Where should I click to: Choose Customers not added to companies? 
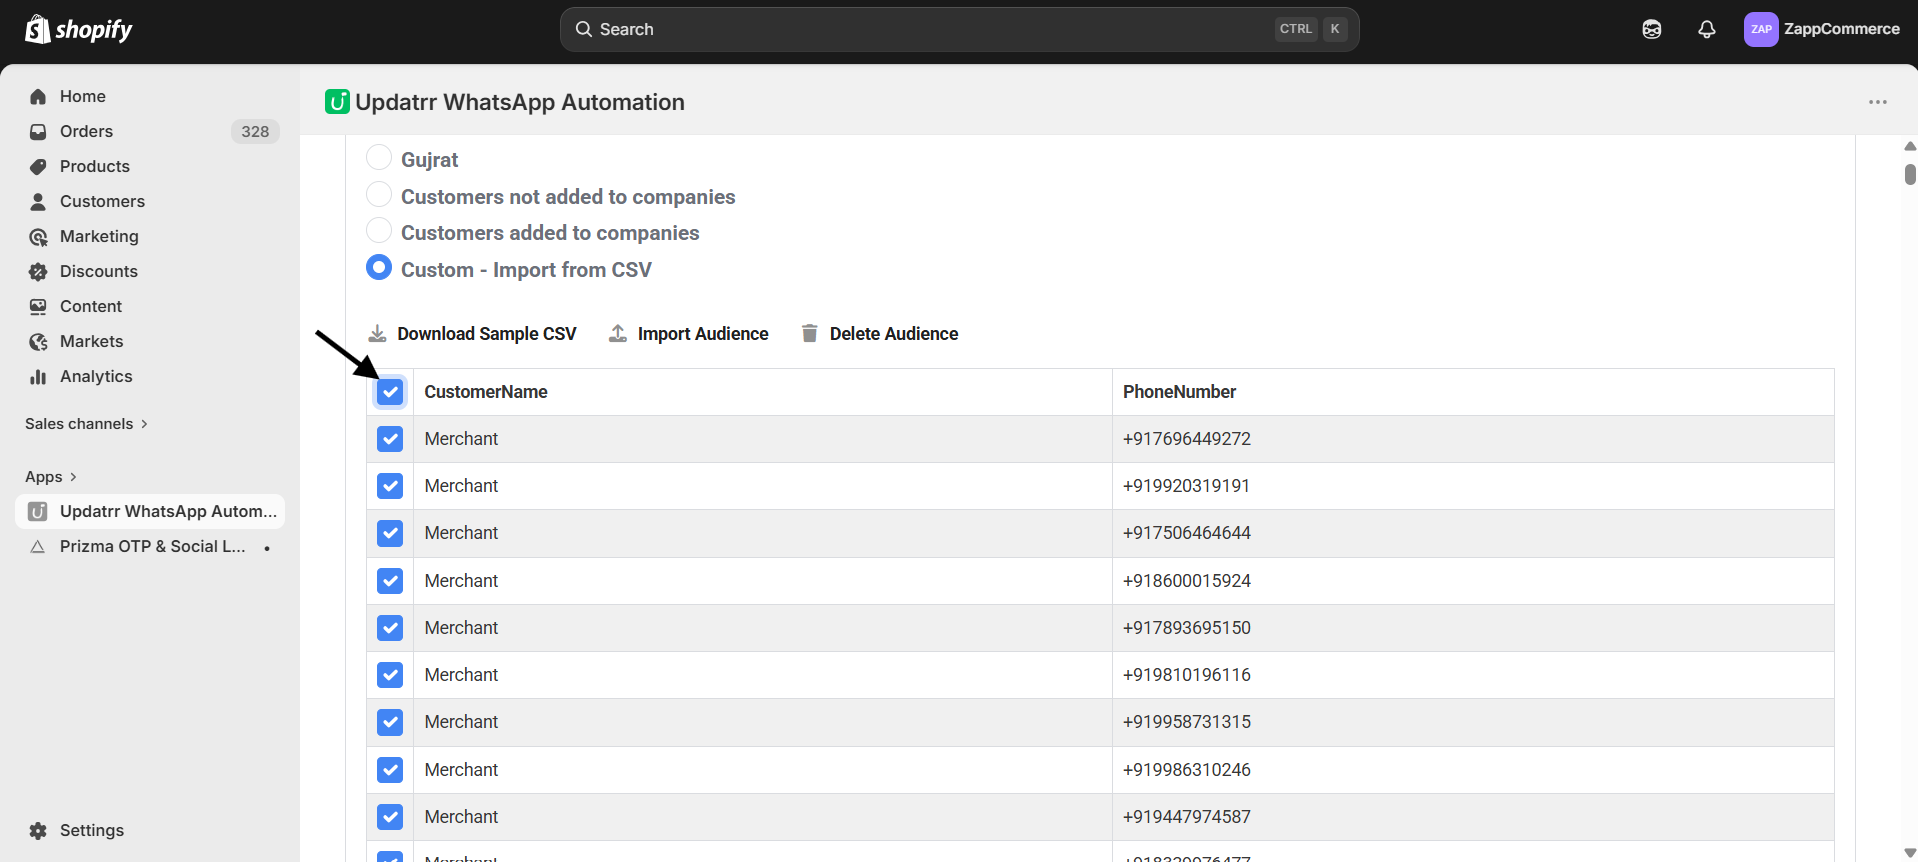pyautogui.click(x=379, y=195)
